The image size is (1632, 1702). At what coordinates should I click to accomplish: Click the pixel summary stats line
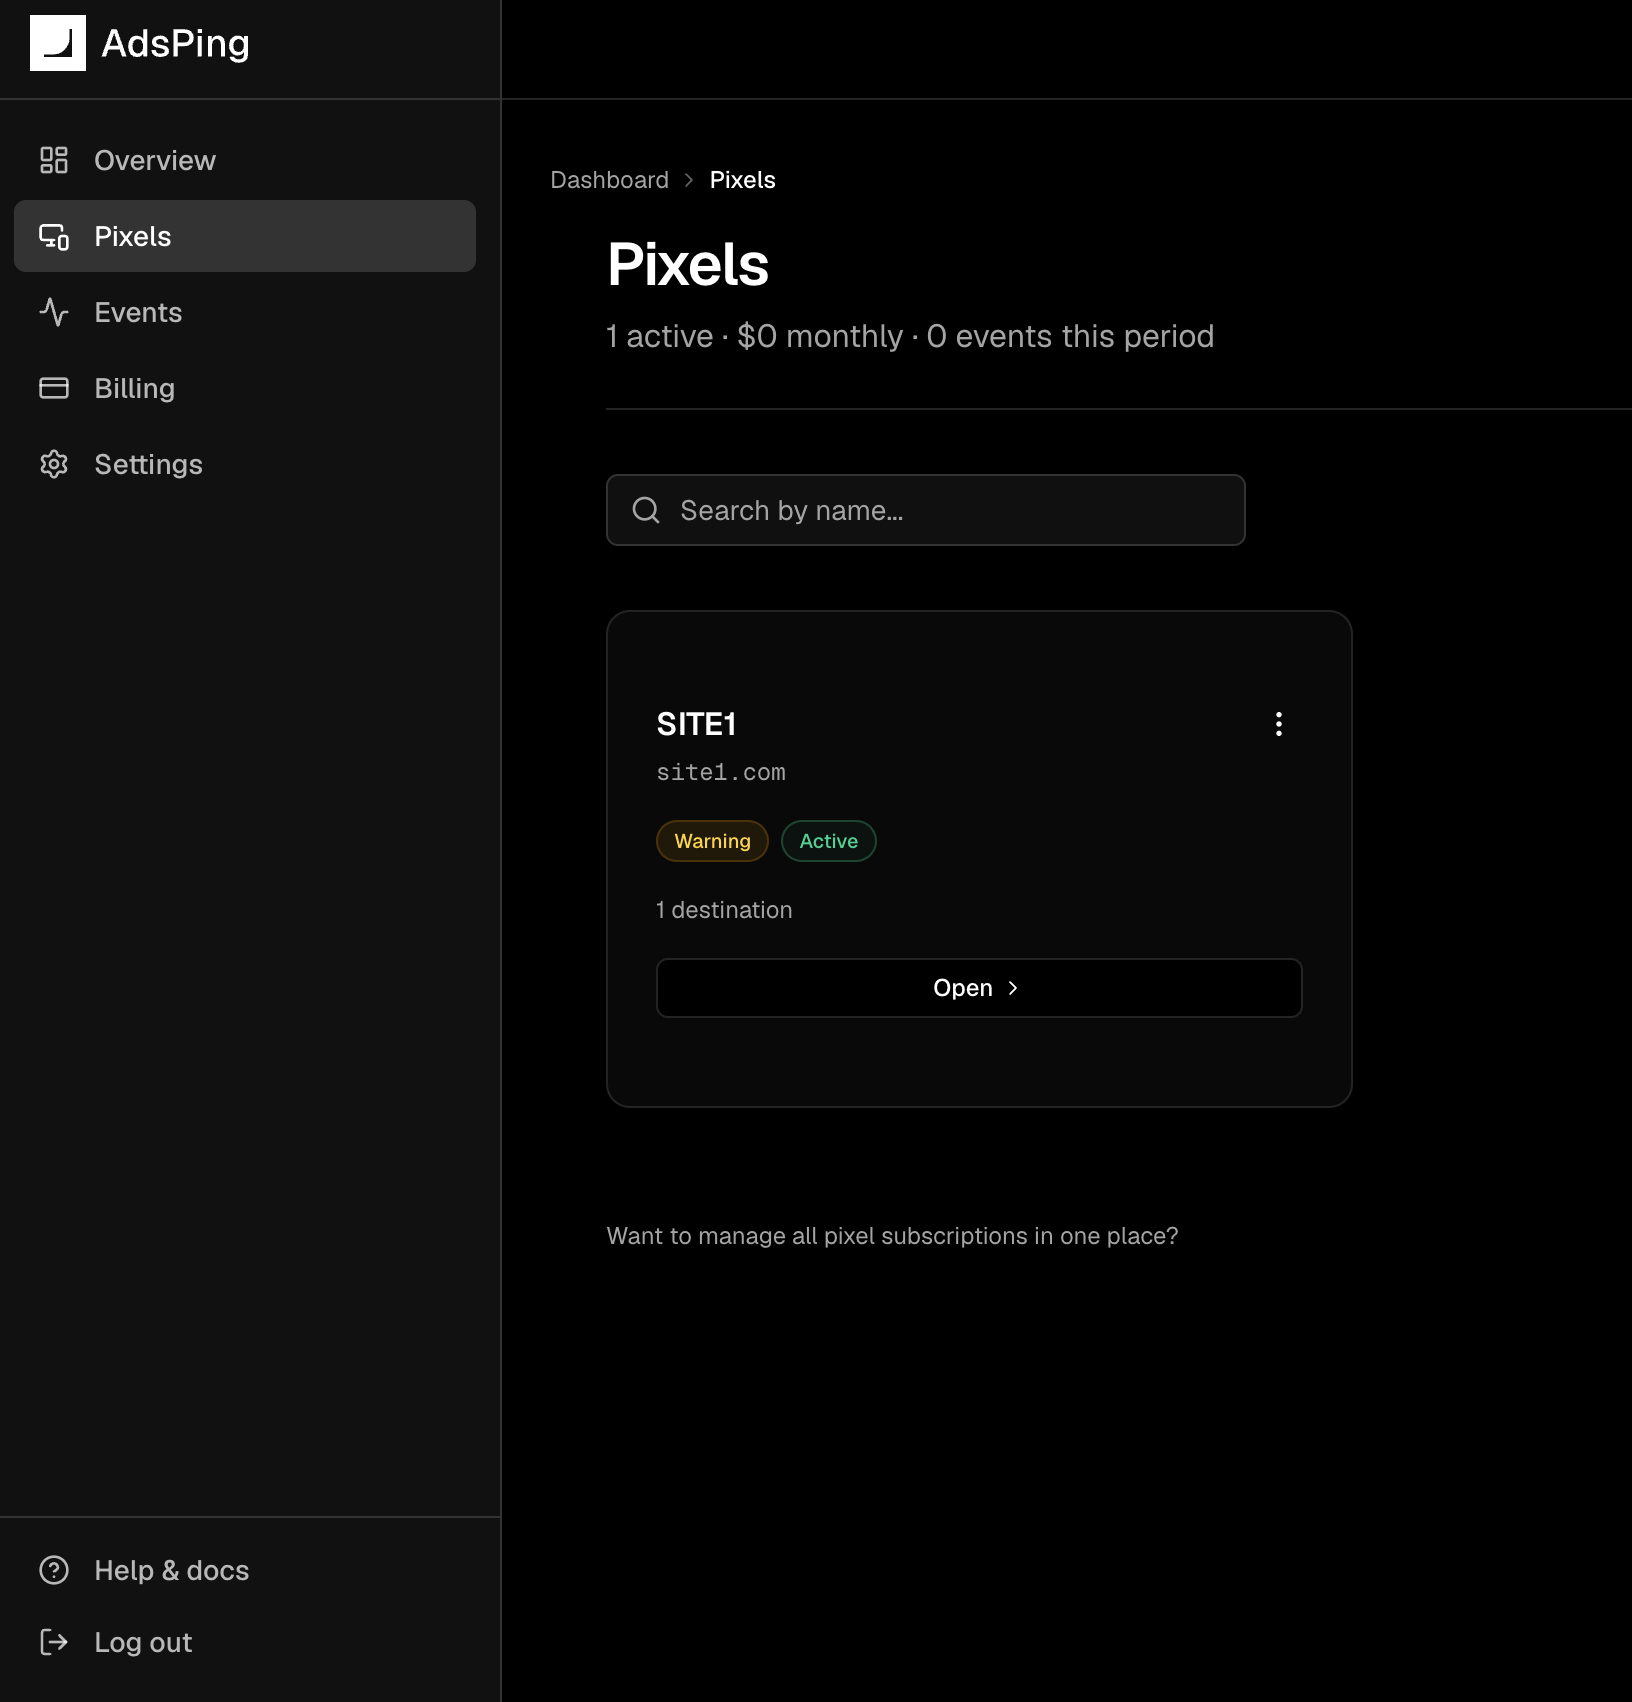click(x=910, y=336)
